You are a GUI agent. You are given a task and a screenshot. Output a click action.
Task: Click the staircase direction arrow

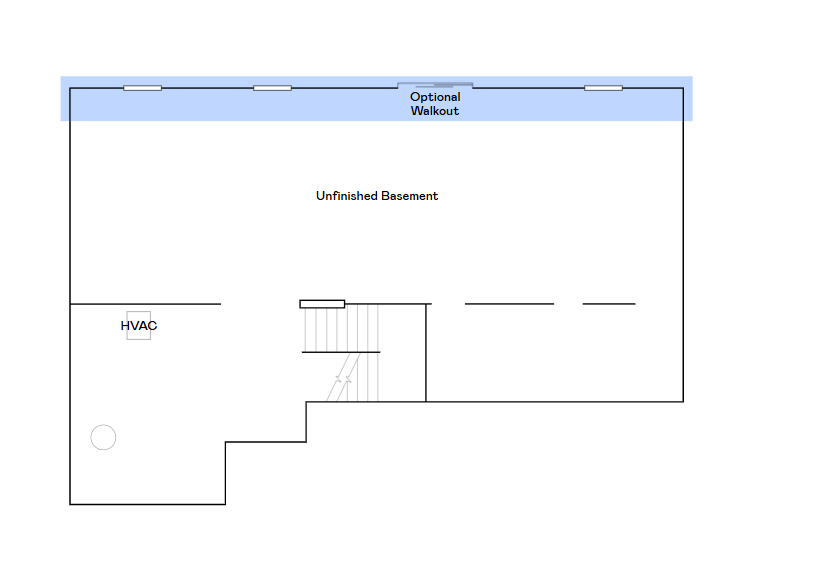tap(343, 380)
